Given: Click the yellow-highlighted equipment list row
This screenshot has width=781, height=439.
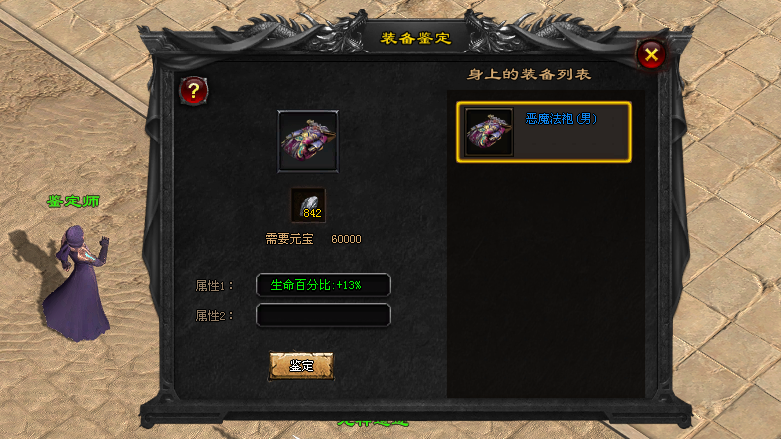Looking at the screenshot, I should pos(544,132).
